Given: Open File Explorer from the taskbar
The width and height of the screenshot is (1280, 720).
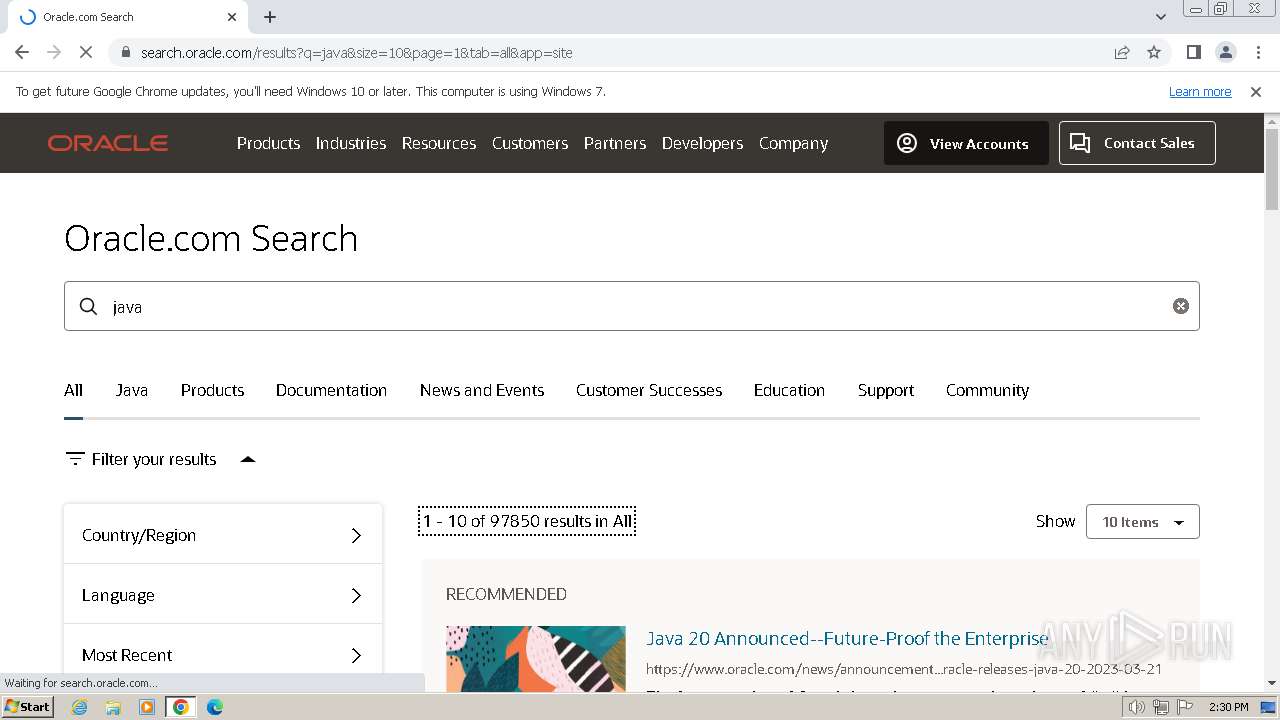Looking at the screenshot, I should tap(113, 707).
